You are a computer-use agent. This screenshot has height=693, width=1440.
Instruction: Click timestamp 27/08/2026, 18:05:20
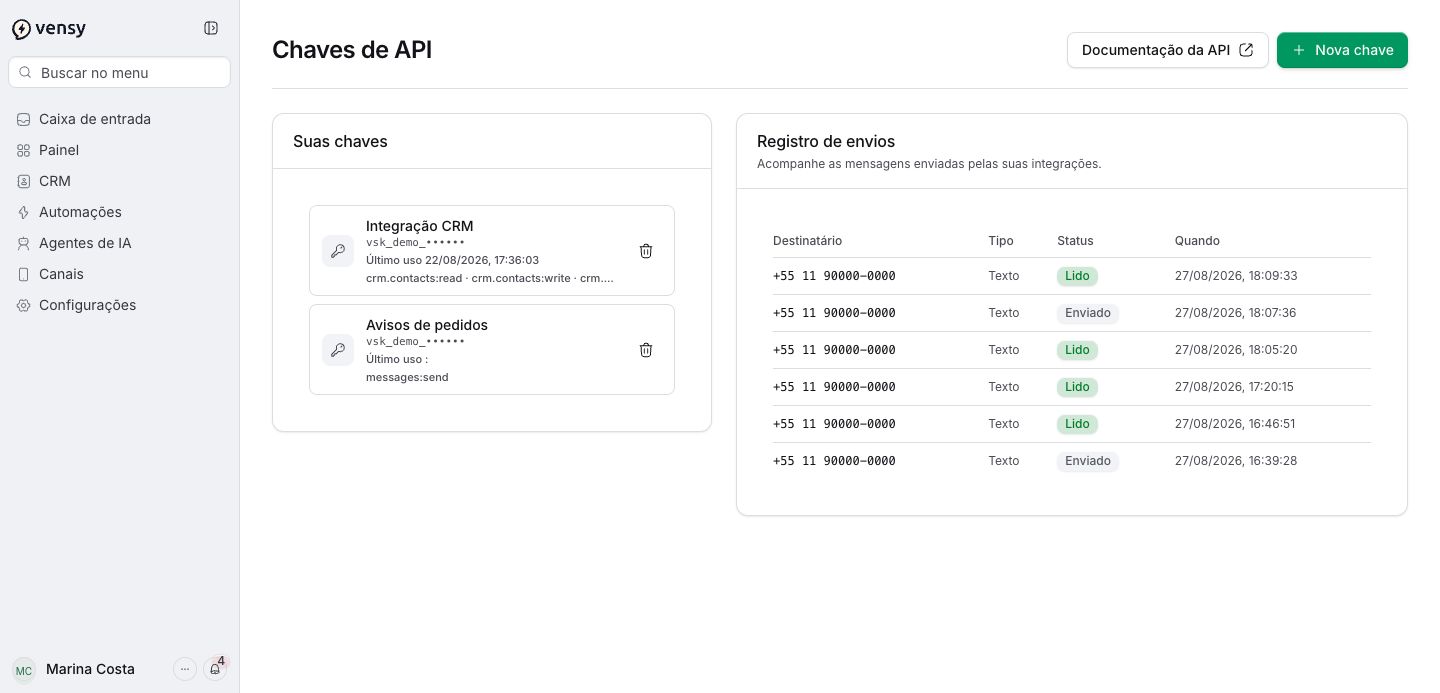[1236, 350]
